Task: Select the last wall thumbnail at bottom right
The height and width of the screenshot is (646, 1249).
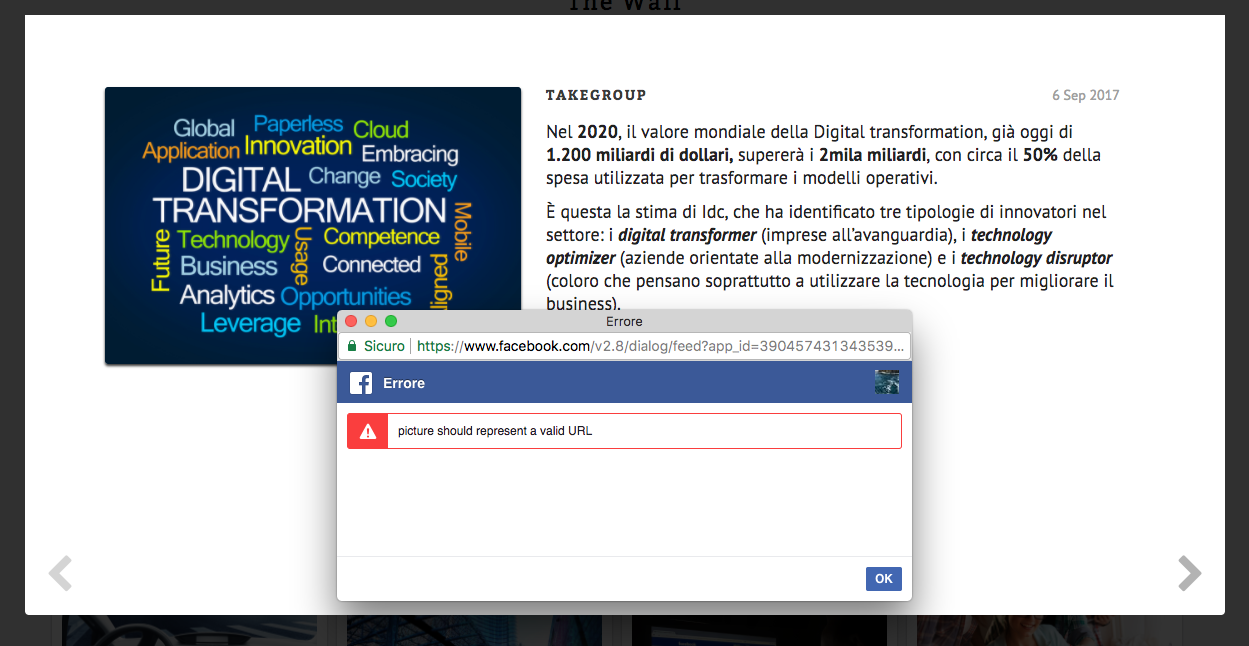Action: 1048,630
